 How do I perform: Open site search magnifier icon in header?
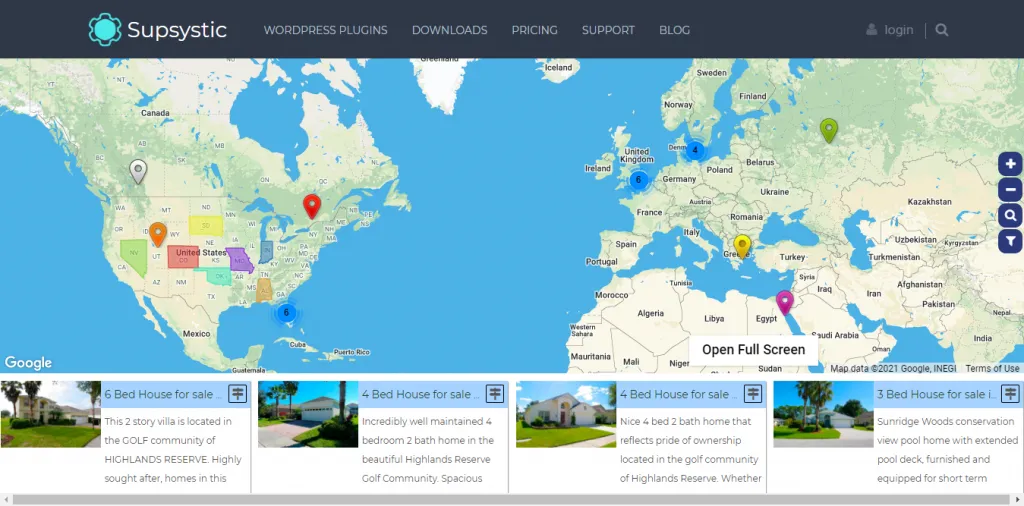point(941,29)
